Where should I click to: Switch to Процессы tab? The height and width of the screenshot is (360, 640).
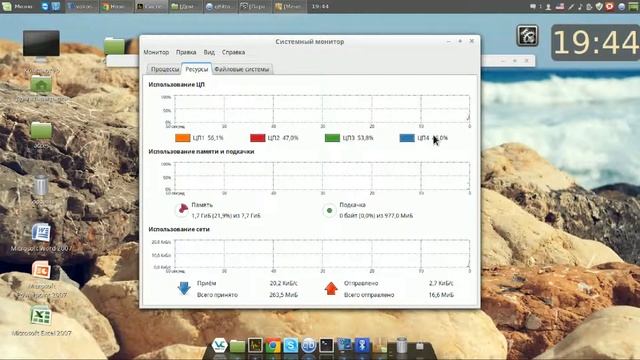165,69
